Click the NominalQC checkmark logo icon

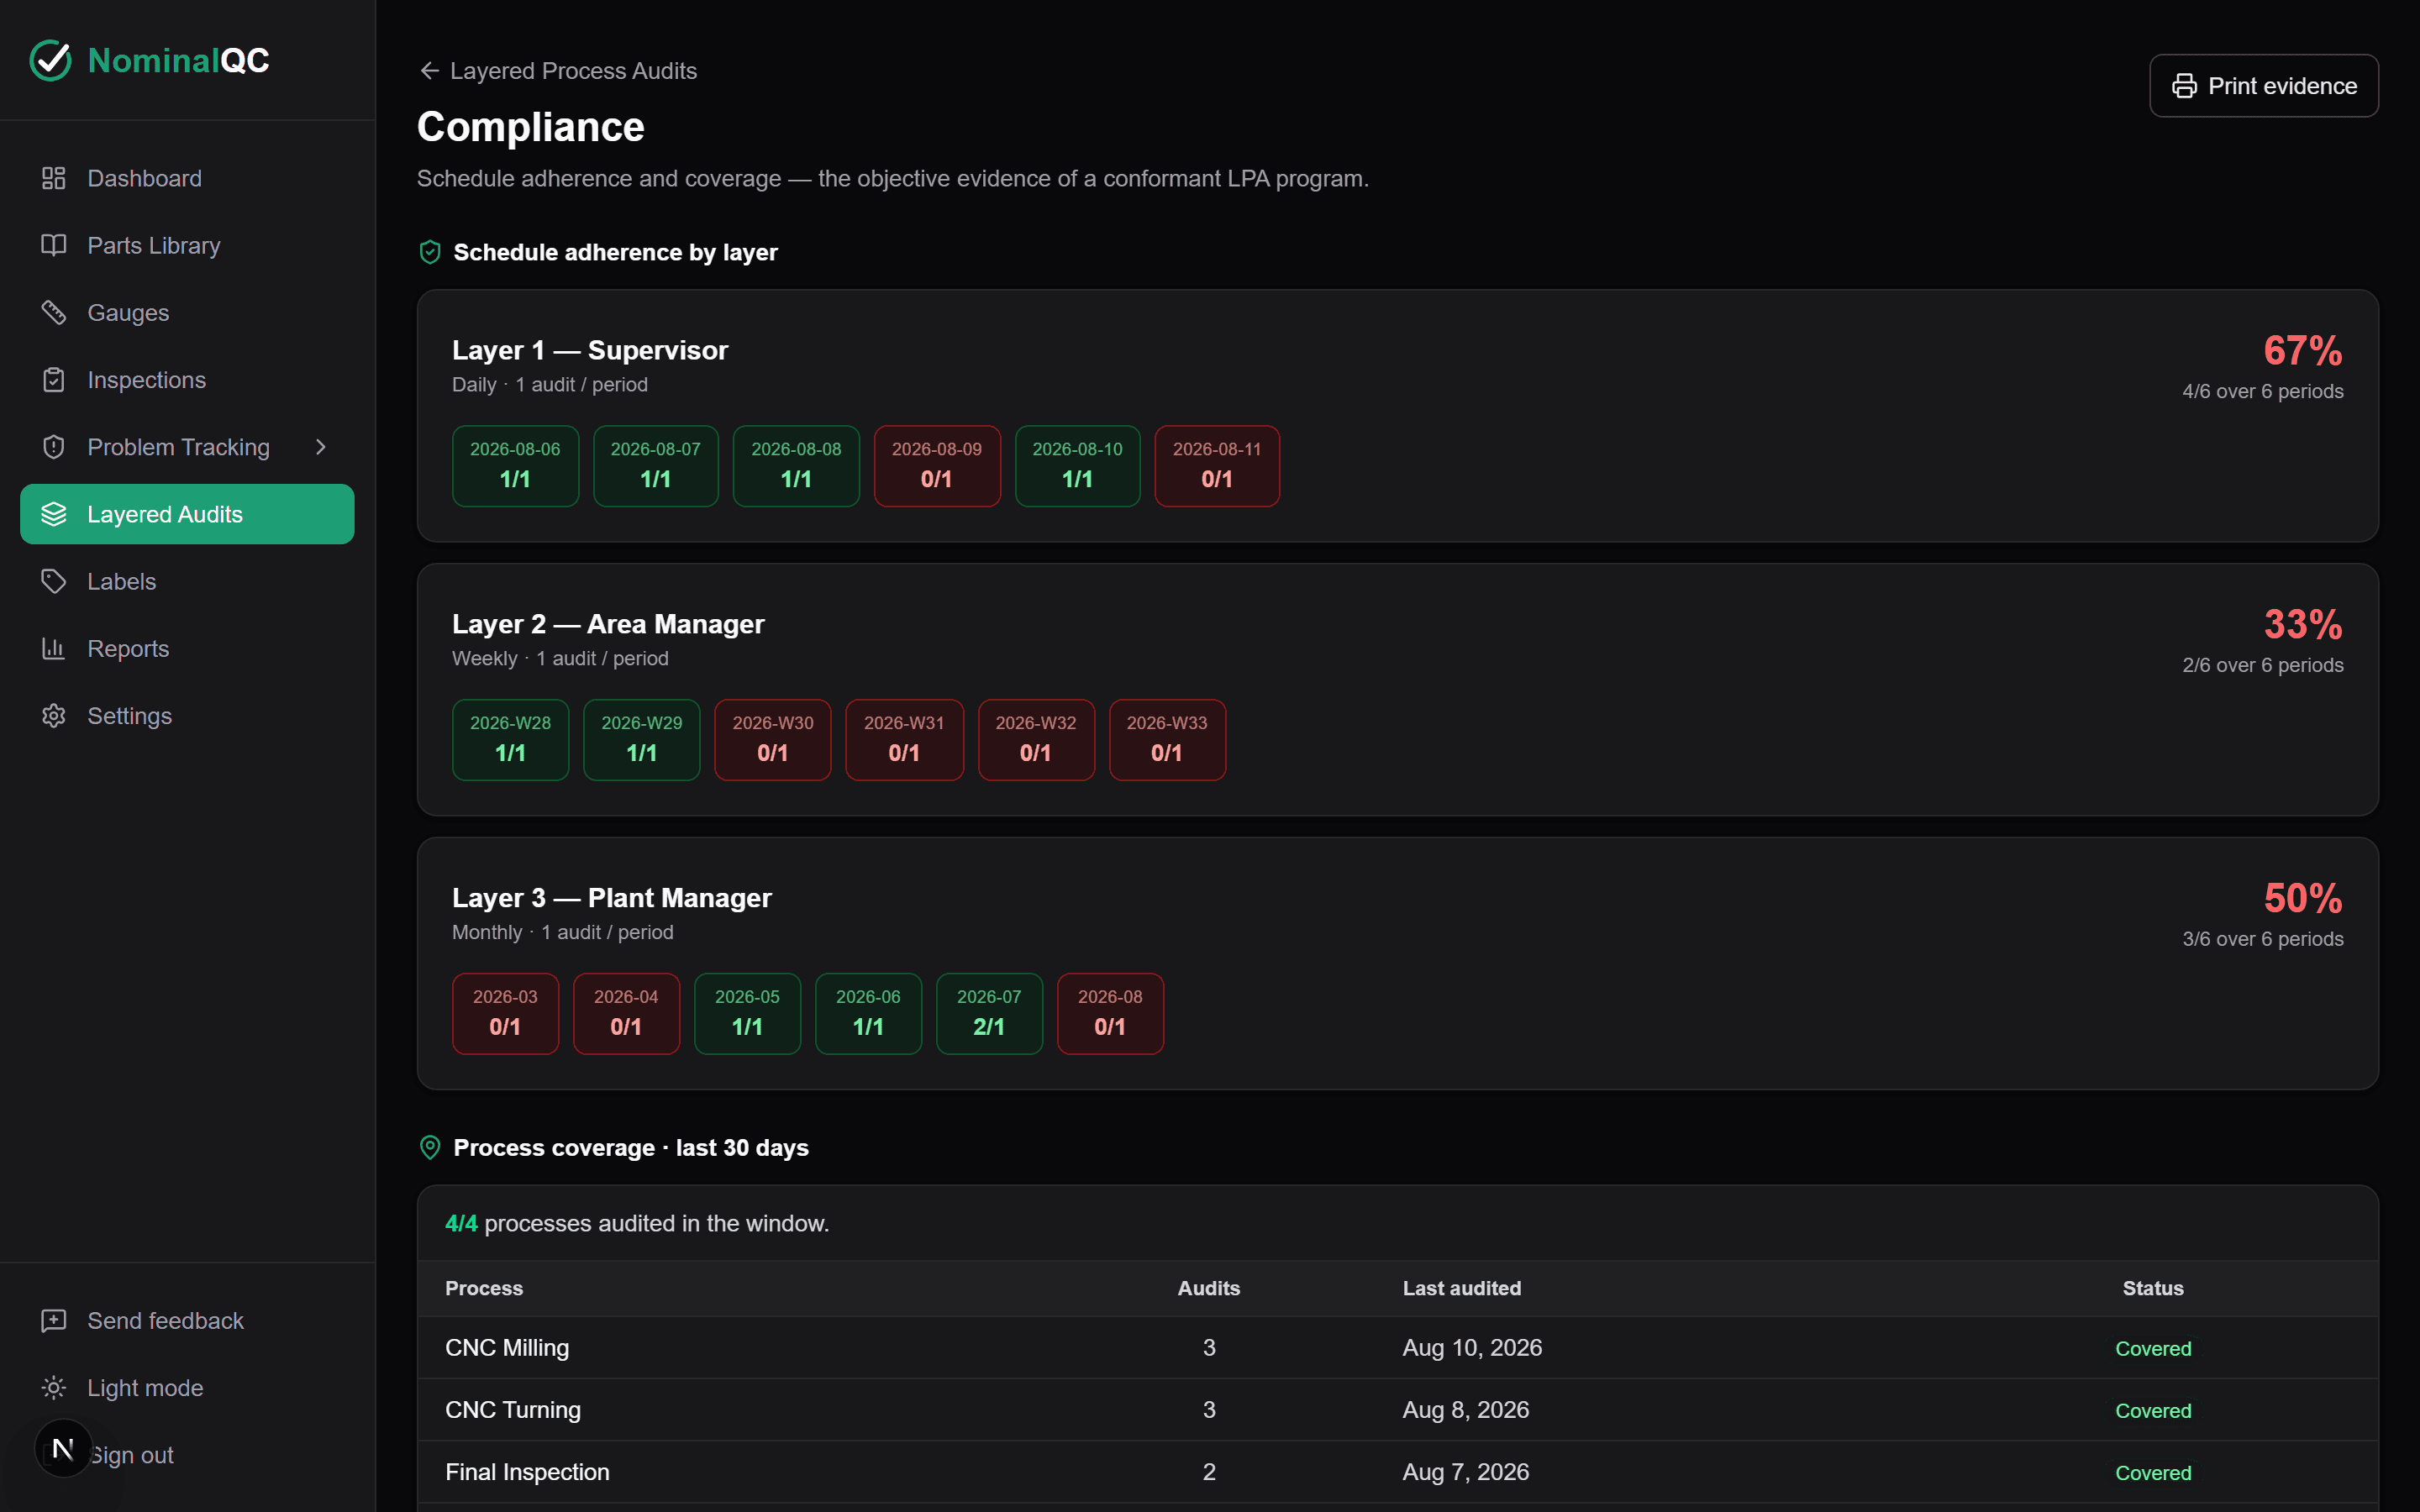[x=50, y=60]
